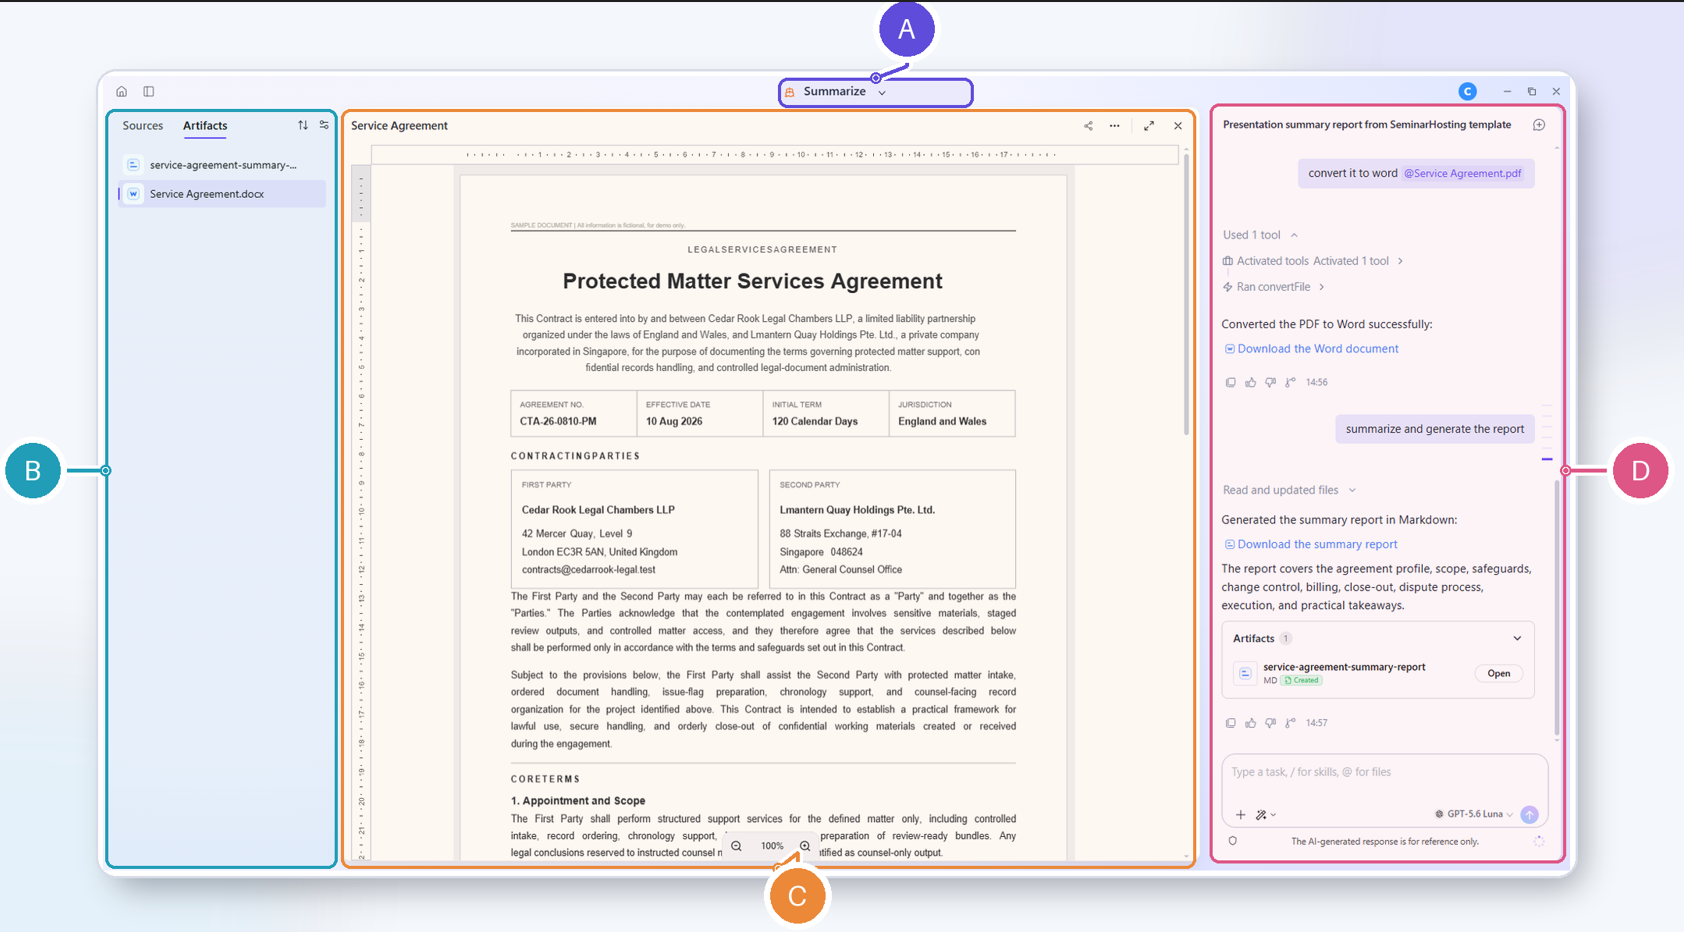This screenshot has width=1684, height=932.
Task: Expand 'Read and updated files' section
Action: [x=1289, y=490]
